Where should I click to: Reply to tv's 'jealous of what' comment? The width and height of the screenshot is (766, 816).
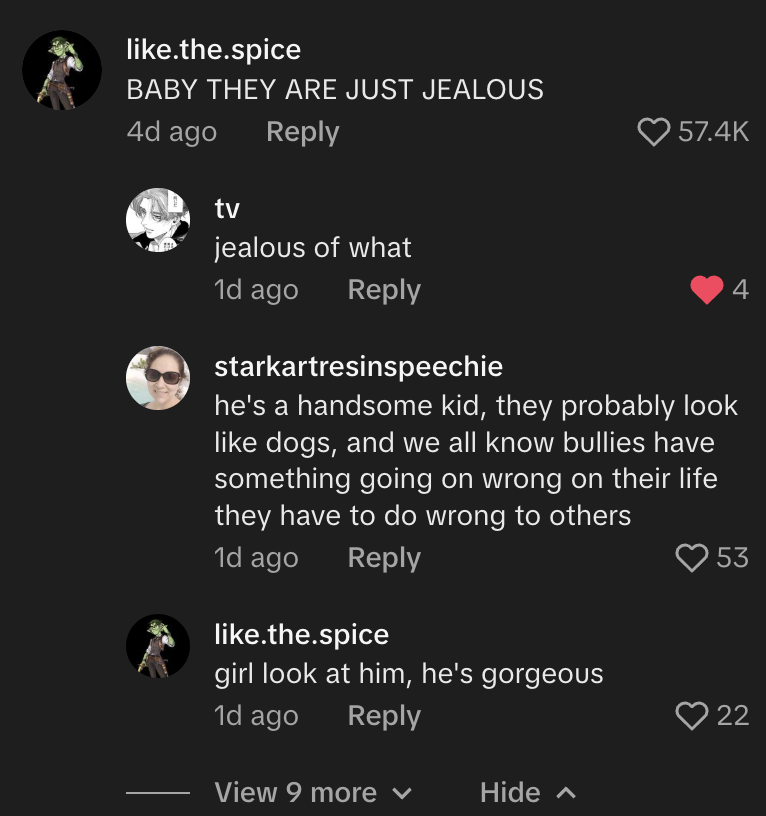[384, 290]
